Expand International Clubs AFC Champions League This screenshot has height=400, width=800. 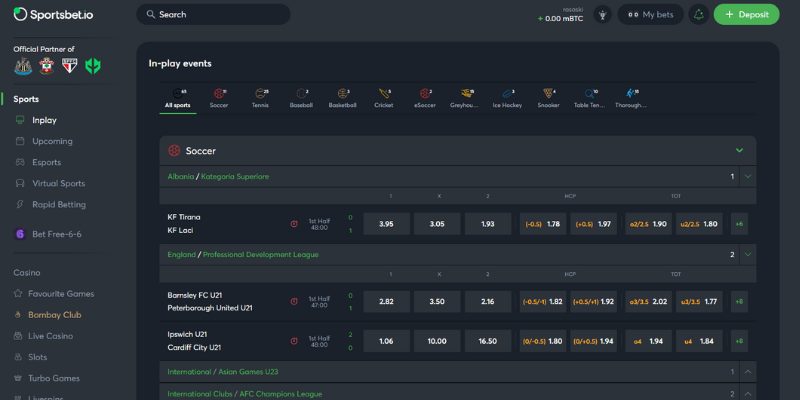748,394
